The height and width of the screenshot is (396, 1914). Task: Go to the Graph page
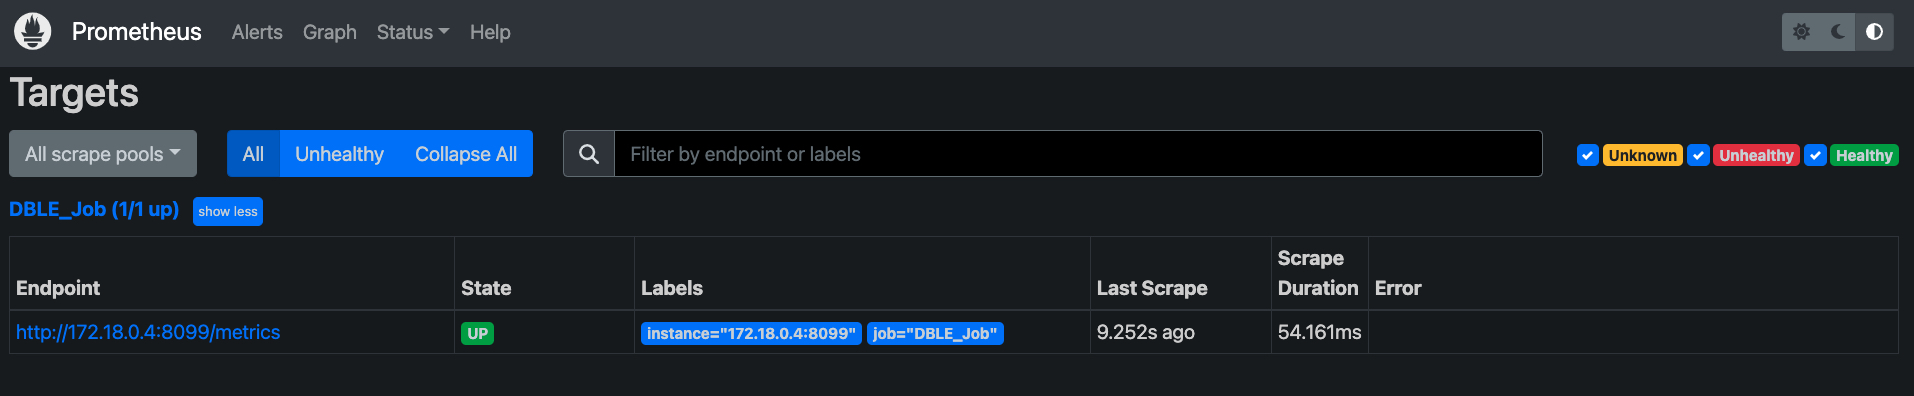[x=330, y=32]
